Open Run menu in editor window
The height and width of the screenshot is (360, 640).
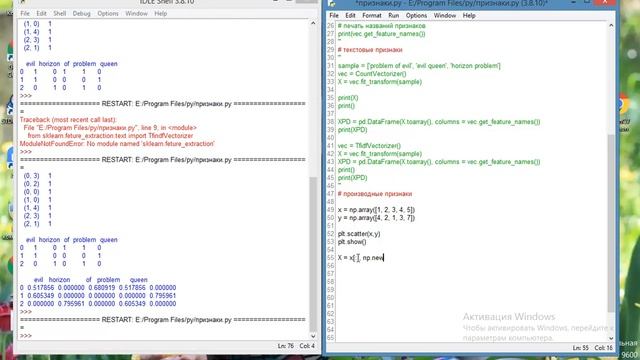click(x=393, y=16)
